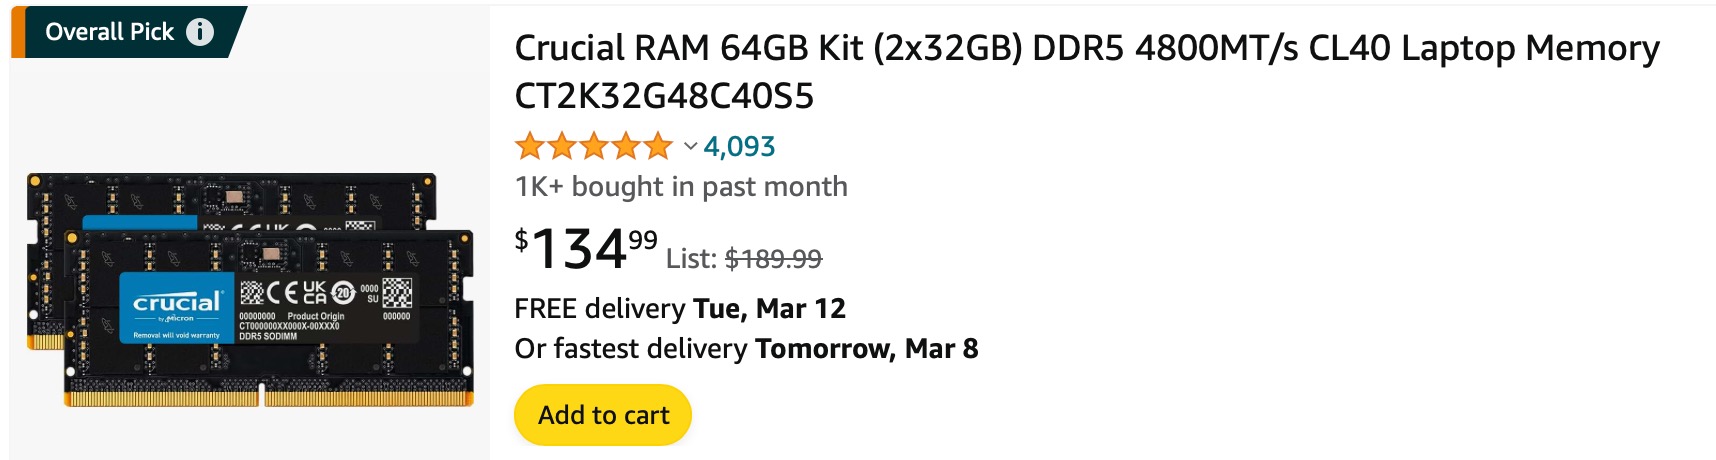1716x460 pixels.
Task: Add the Crucial RAM to cart
Action: [603, 415]
